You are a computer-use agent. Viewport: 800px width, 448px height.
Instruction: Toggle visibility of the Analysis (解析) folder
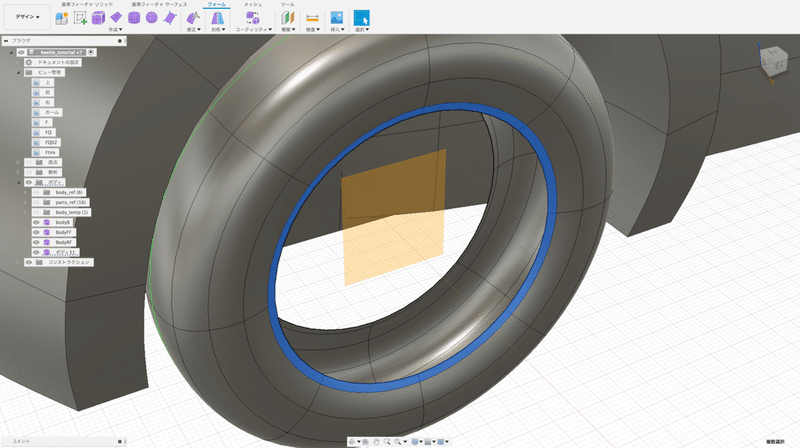point(29,172)
